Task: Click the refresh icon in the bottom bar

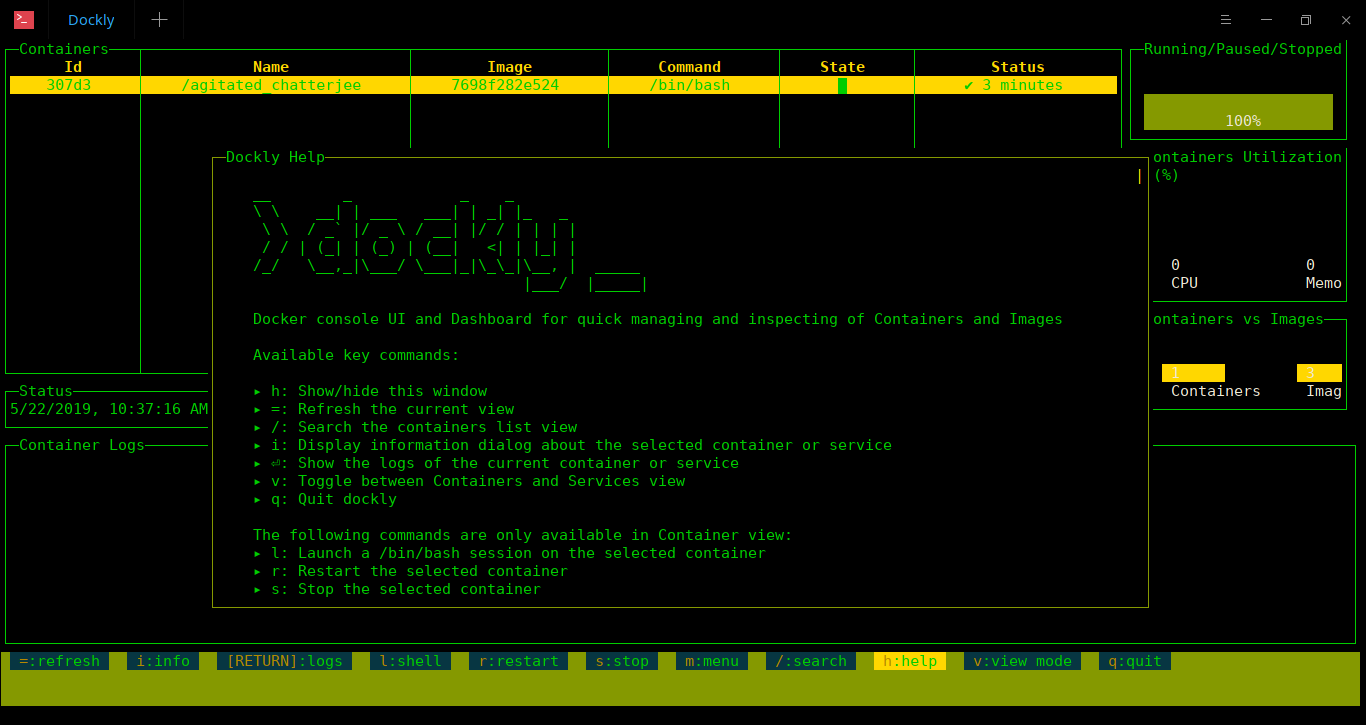Action: coord(58,660)
